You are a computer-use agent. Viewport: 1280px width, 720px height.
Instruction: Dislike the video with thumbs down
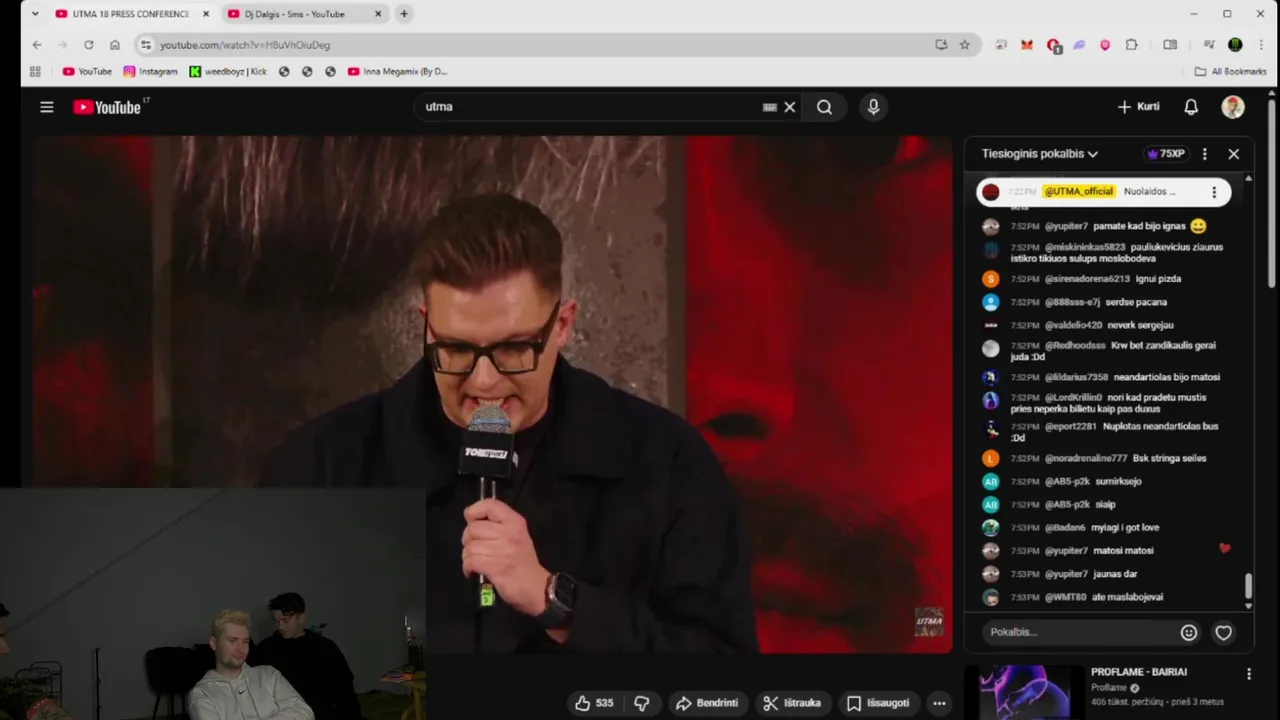click(x=642, y=703)
